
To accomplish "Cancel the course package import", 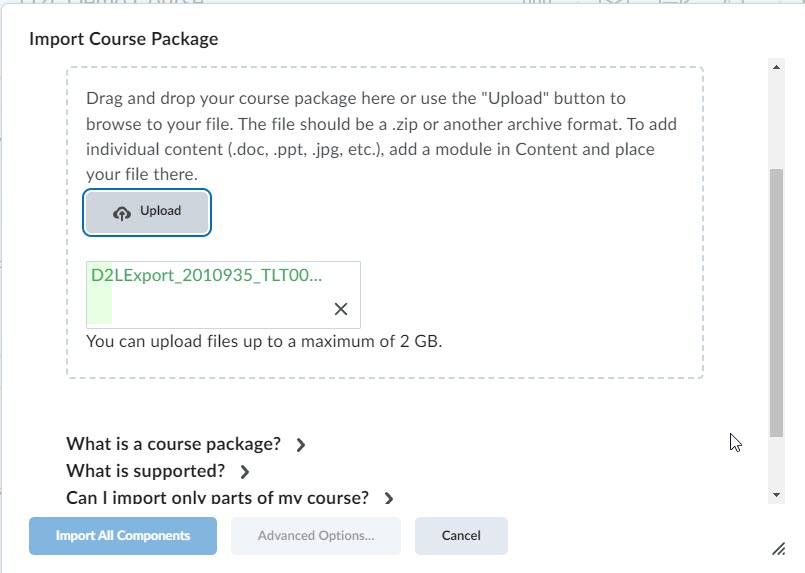I will click(461, 536).
